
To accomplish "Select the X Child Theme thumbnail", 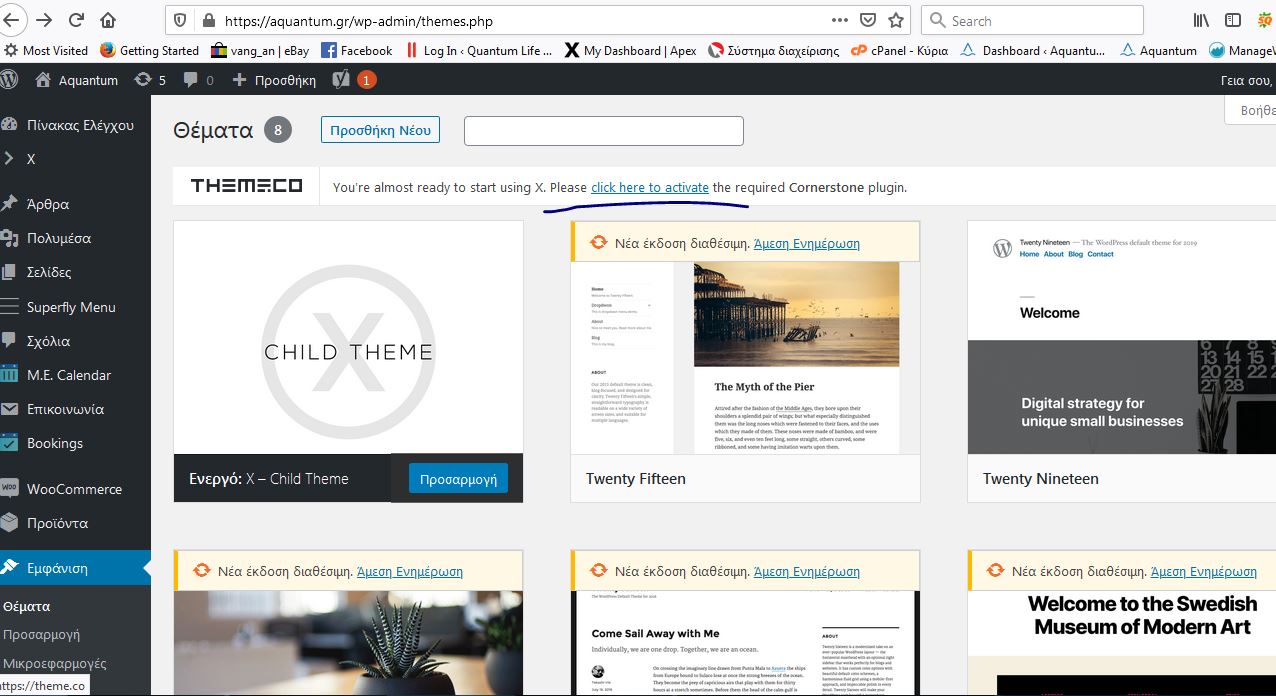I will (348, 338).
